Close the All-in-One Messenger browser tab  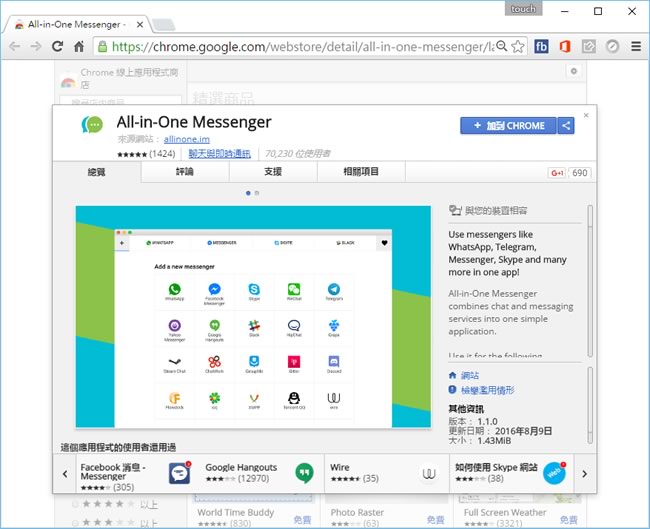tap(140, 24)
